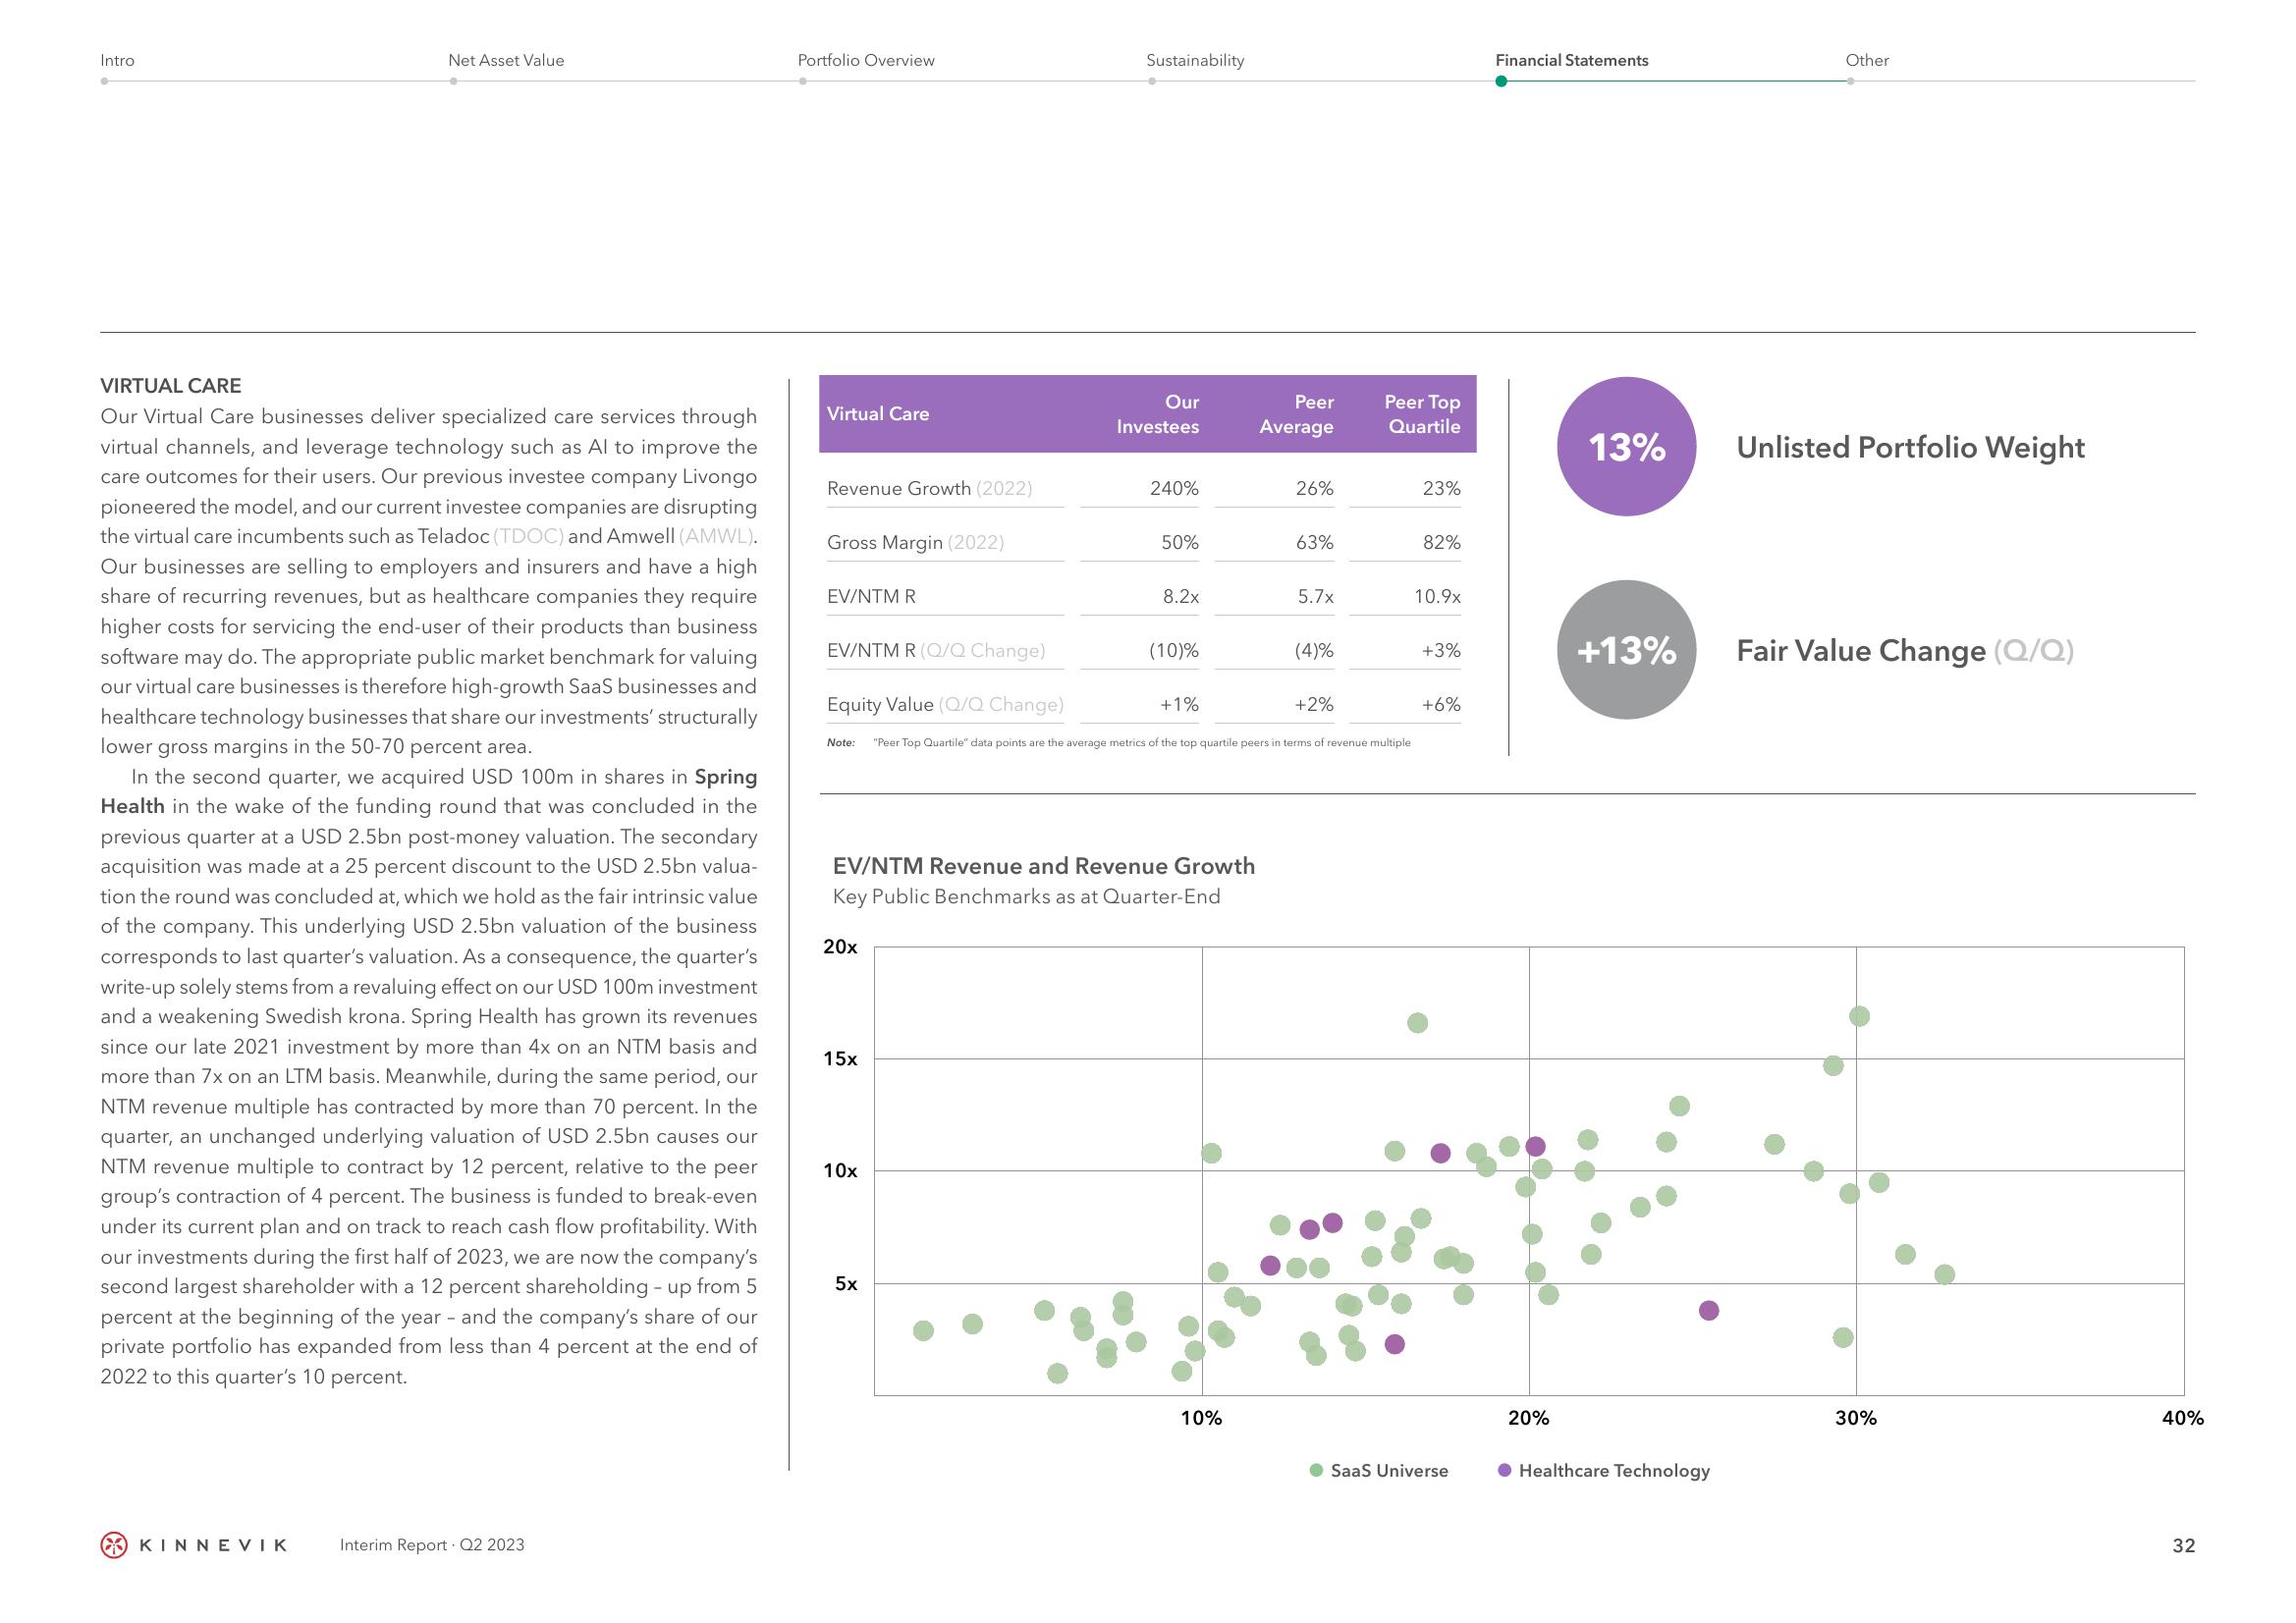The width and height of the screenshot is (2296, 1623).
Task: Select the Peer Top Quartile column header
Action: click(x=1422, y=414)
